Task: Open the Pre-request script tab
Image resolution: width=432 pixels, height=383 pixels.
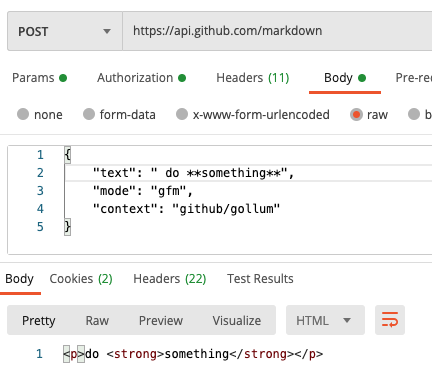Action: (413, 78)
